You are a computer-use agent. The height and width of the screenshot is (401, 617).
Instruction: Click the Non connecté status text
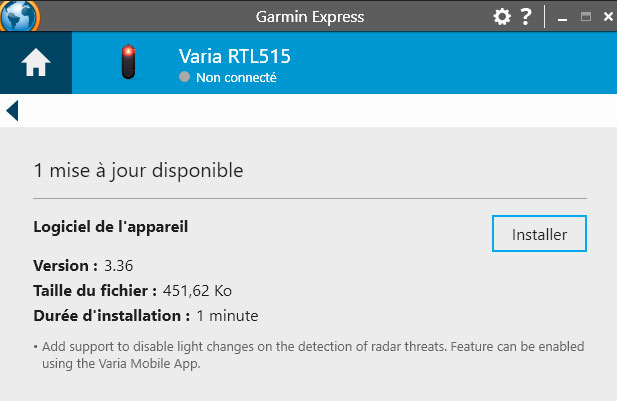(236, 78)
